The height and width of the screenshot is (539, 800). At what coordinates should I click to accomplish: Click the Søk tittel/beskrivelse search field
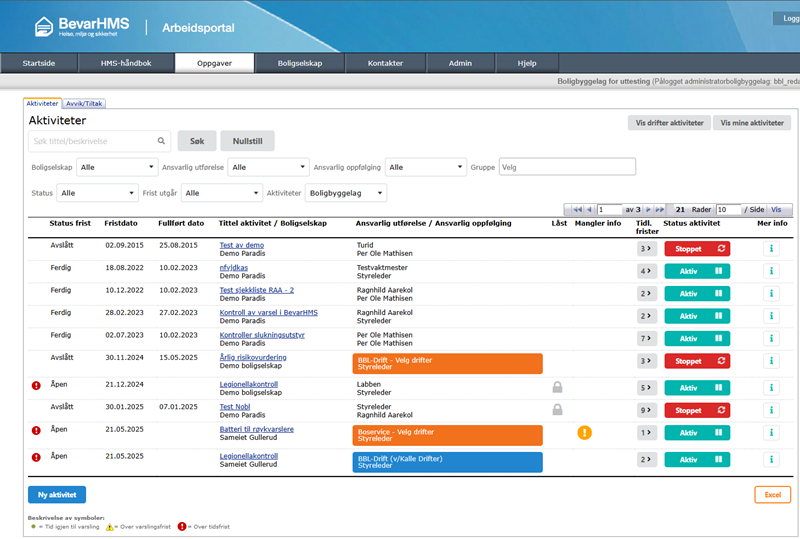[x=92, y=141]
